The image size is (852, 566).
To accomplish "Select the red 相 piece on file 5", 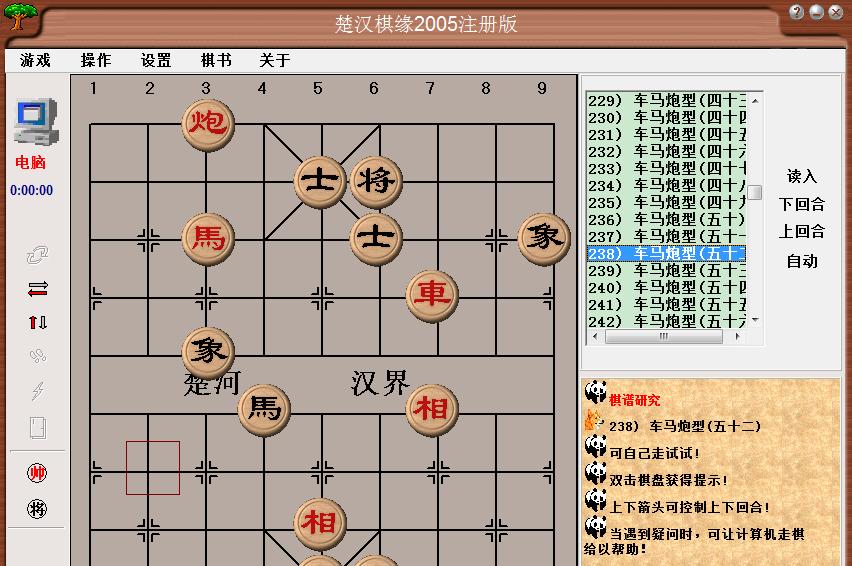I will tap(320, 524).
